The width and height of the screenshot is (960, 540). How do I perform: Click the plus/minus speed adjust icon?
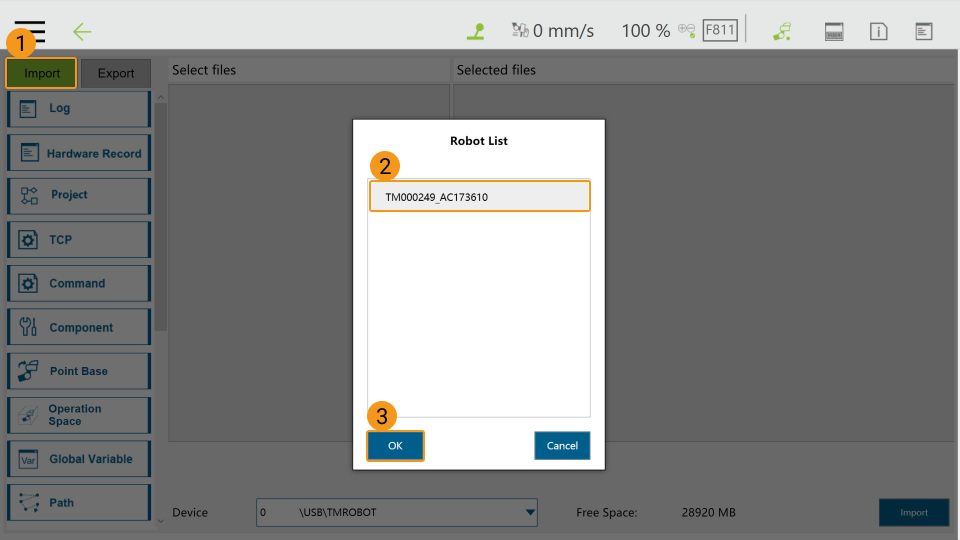click(686, 29)
